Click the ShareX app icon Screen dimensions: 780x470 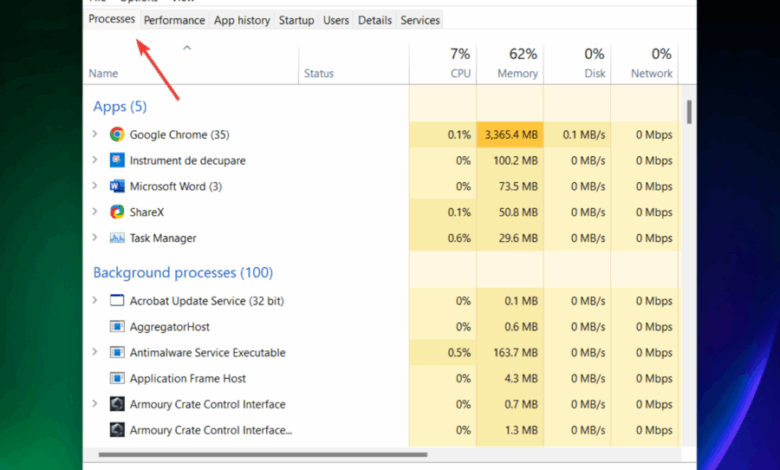(x=117, y=212)
